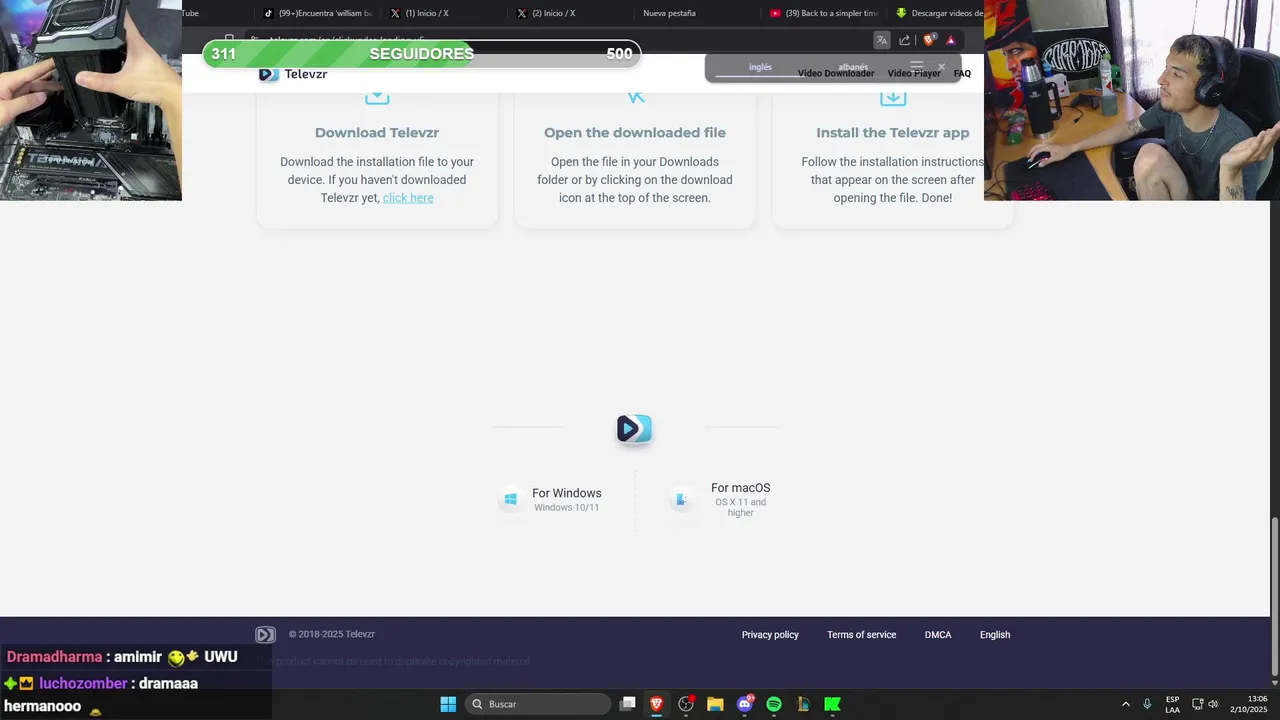1280x720 pixels.
Task: Open File Explorer from the taskbar
Action: 715,704
